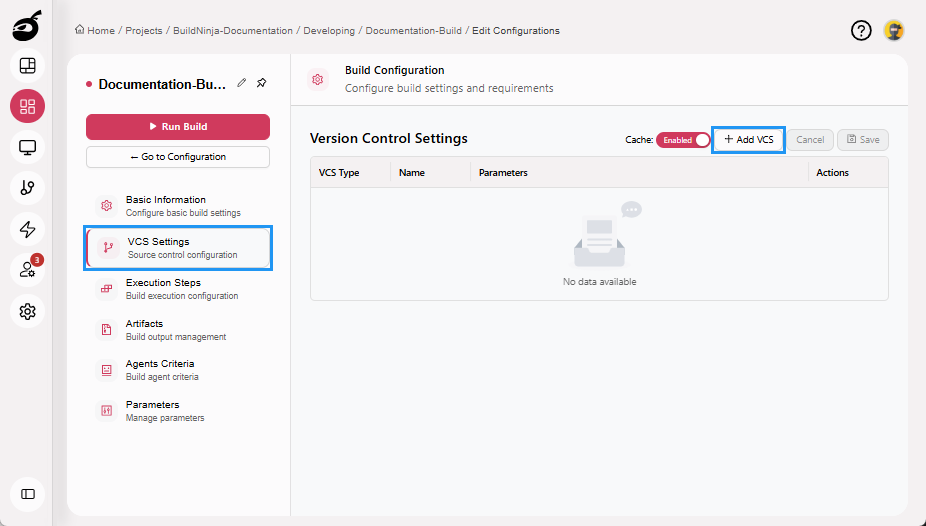Click the Add VCS button

748,140
